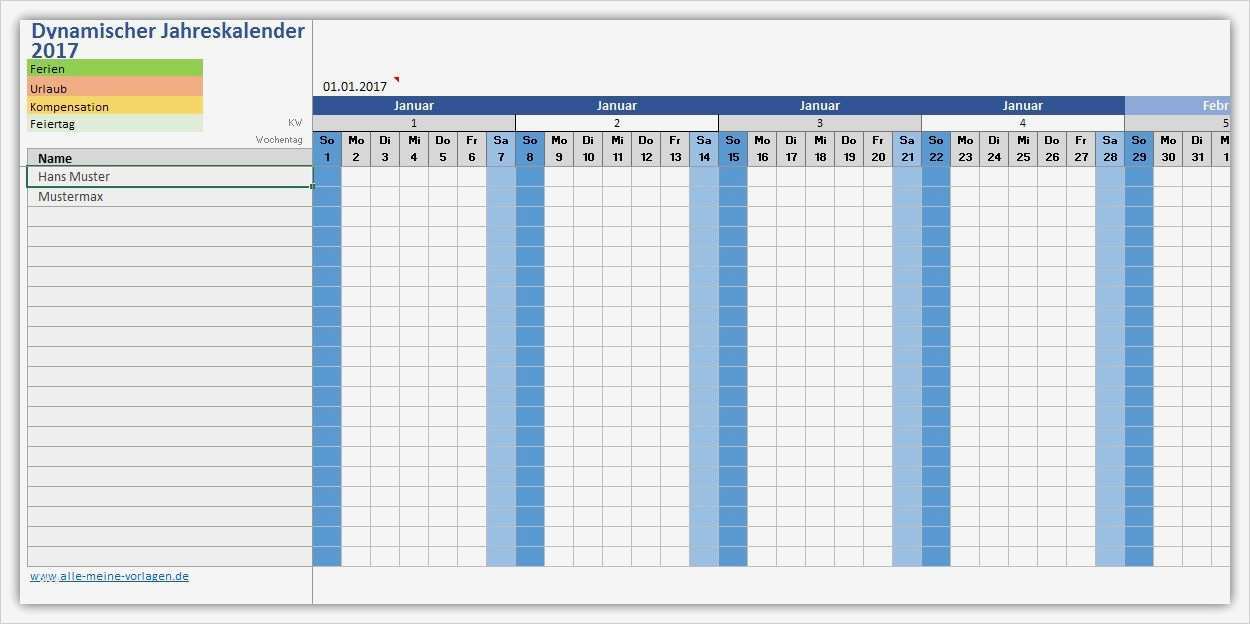Screen dimensions: 1250x624
Task: Click the 01.01.2017 date cell
Action: 354,85
